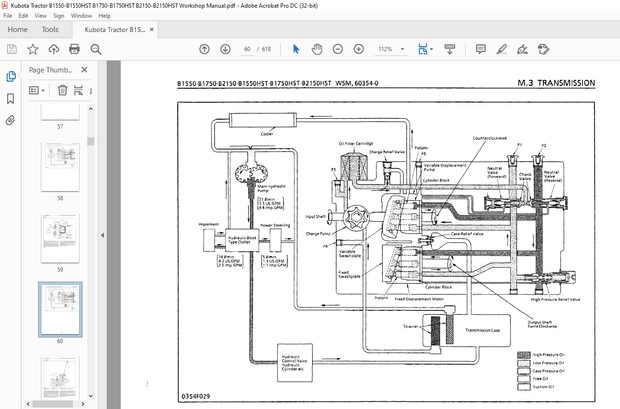Open thumbnail options dropdown menu
The height and width of the screenshot is (409, 620).
pos(37,90)
